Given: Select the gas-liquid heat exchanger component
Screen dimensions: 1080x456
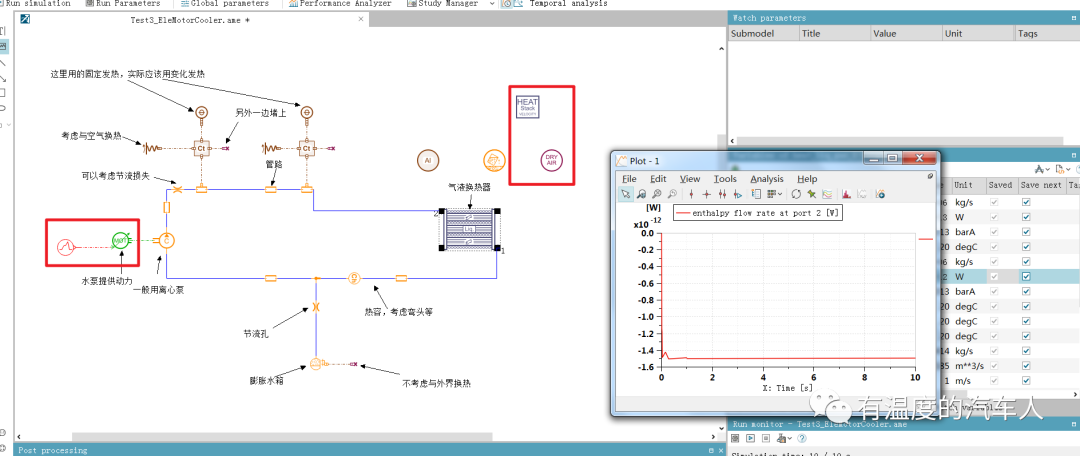Looking at the screenshot, I should click(x=469, y=229).
